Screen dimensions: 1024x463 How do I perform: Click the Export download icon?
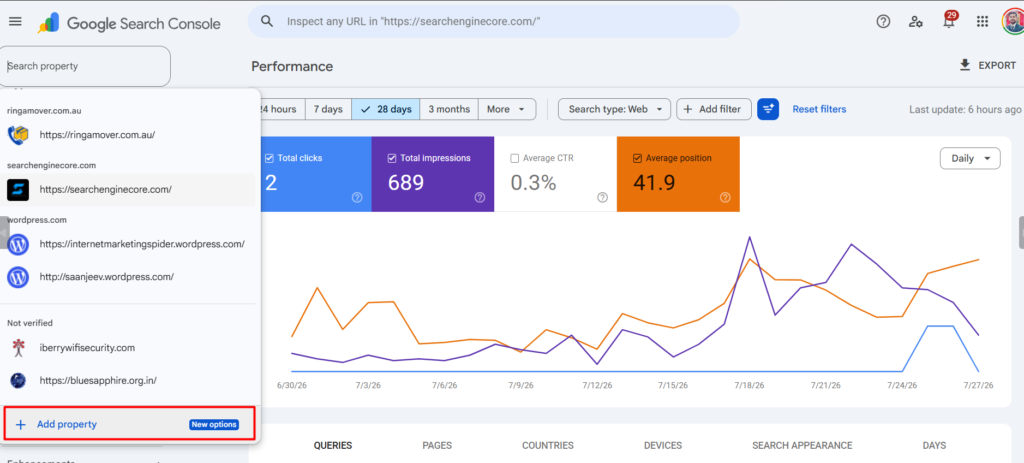pyautogui.click(x=965, y=65)
